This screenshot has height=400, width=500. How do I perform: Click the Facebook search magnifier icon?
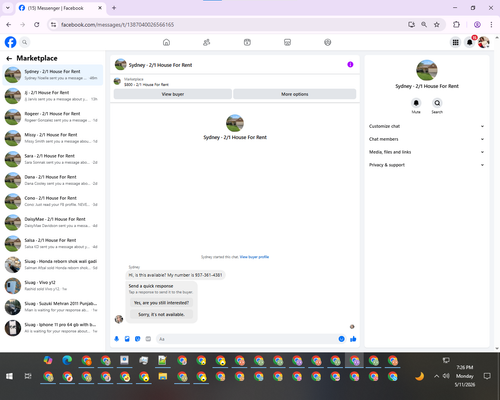point(24,42)
